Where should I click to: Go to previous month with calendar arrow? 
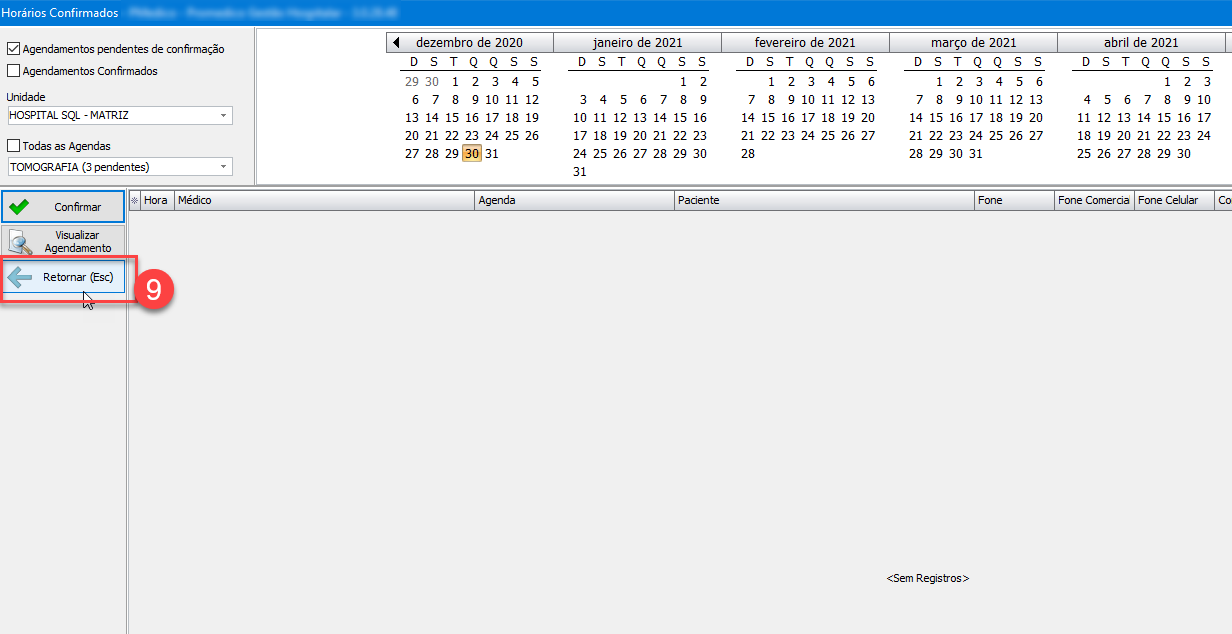click(396, 43)
